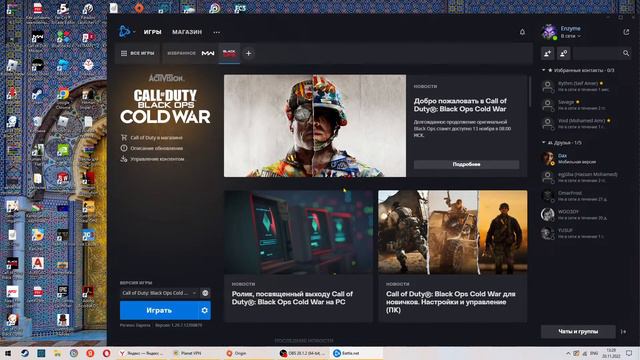Open the Добро пожаловать в Call of Duty headline

point(460,105)
